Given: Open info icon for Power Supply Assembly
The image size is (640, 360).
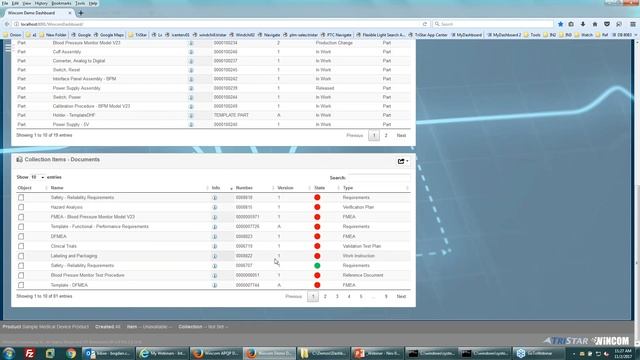Looking at the screenshot, I should click(x=191, y=88).
